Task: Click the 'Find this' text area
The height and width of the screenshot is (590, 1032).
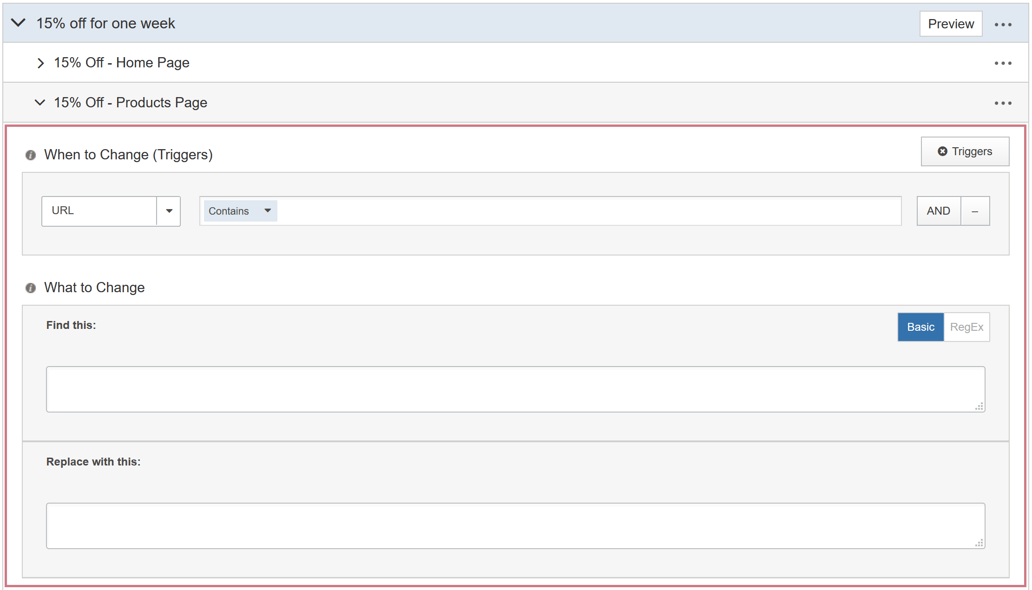Action: click(515, 389)
